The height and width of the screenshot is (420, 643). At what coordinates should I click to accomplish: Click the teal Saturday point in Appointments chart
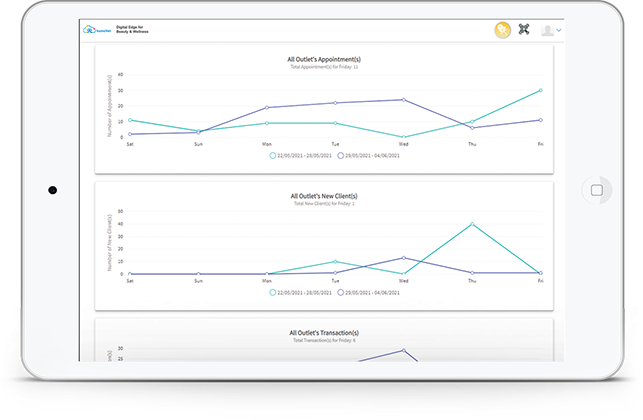point(130,120)
